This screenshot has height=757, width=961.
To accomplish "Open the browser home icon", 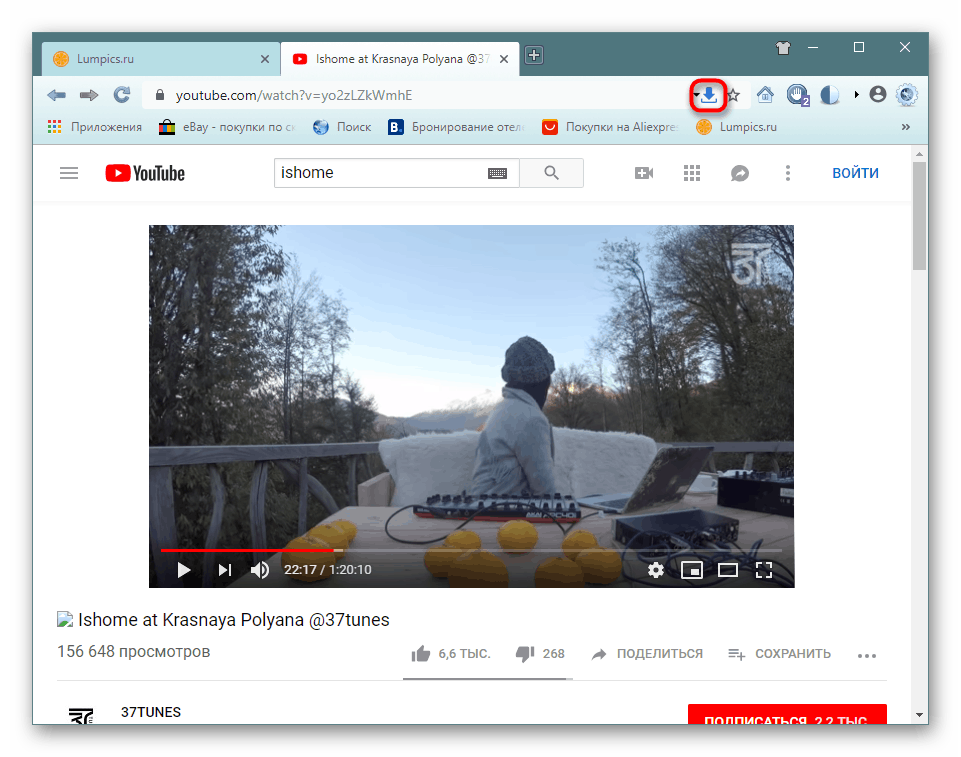I will [765, 95].
